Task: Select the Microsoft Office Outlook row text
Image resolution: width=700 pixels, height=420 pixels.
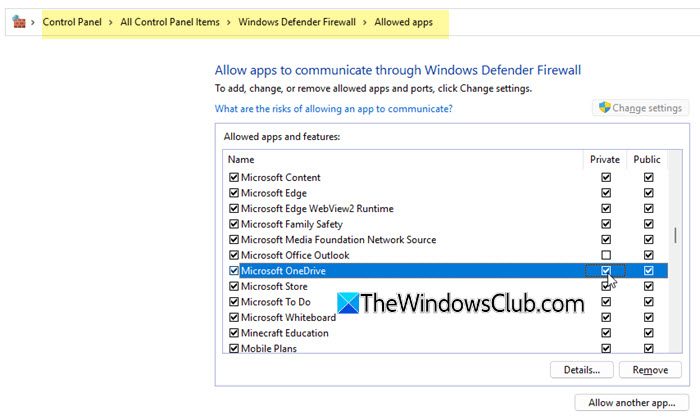Action: [295, 255]
